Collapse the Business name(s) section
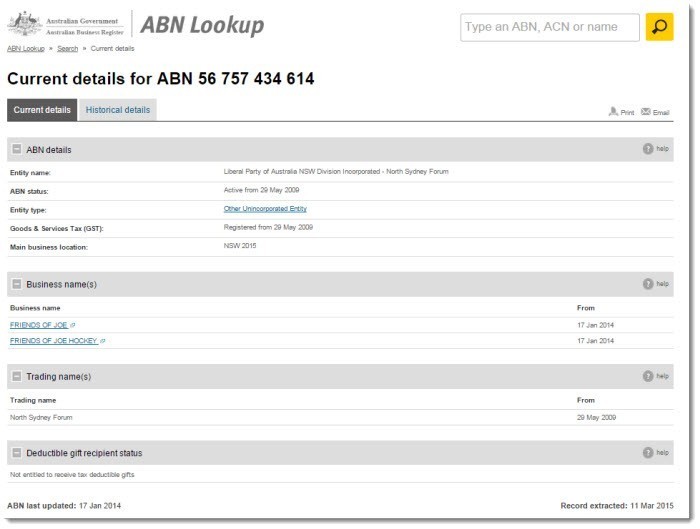This screenshot has height=529, width=700. tap(17, 285)
